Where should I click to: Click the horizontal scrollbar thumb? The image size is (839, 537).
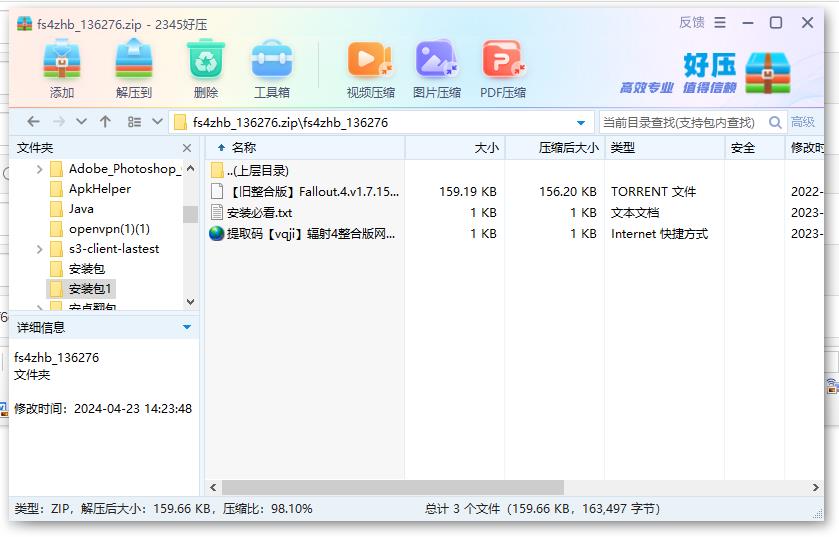pos(393,487)
